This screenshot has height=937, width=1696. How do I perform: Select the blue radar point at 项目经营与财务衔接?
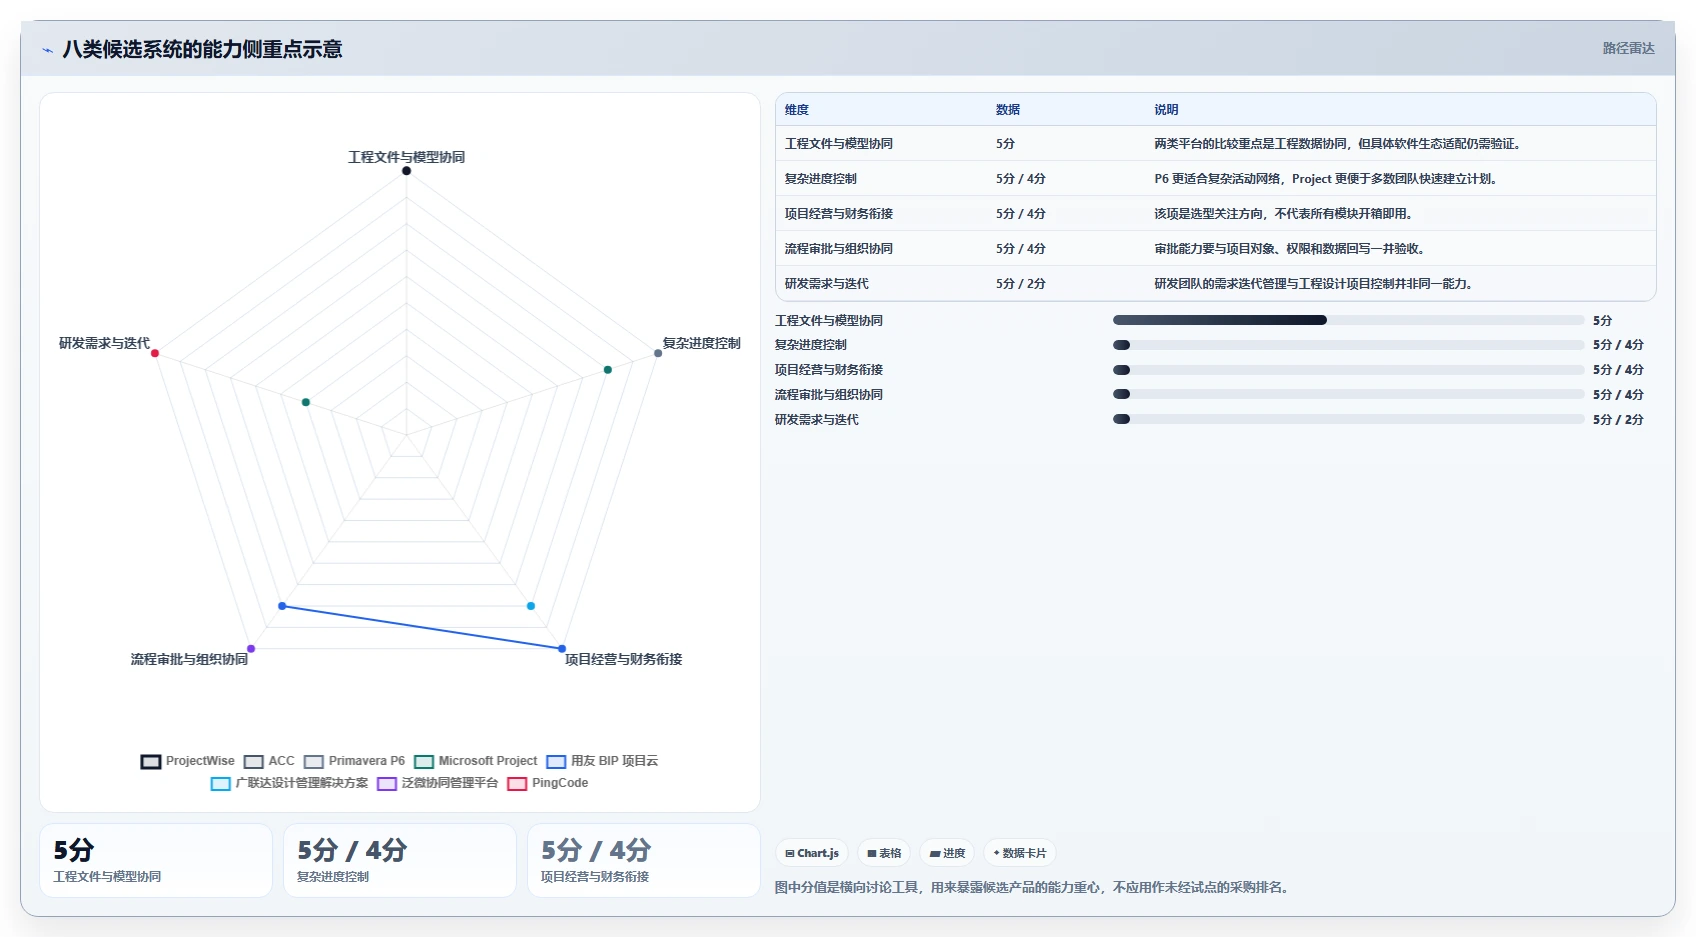tap(562, 649)
